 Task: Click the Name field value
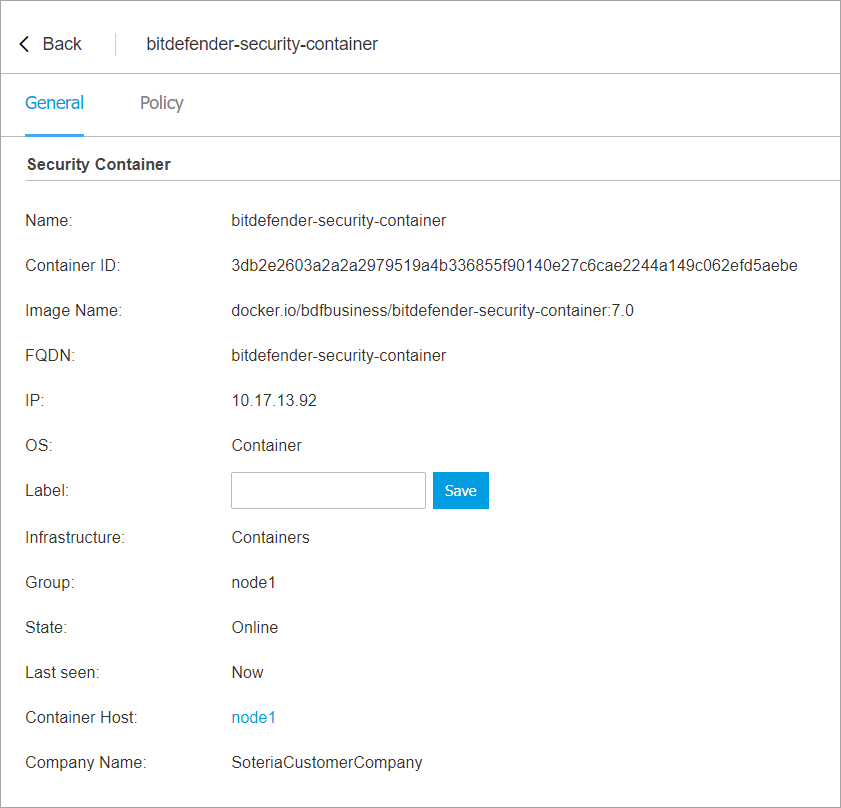click(x=338, y=220)
